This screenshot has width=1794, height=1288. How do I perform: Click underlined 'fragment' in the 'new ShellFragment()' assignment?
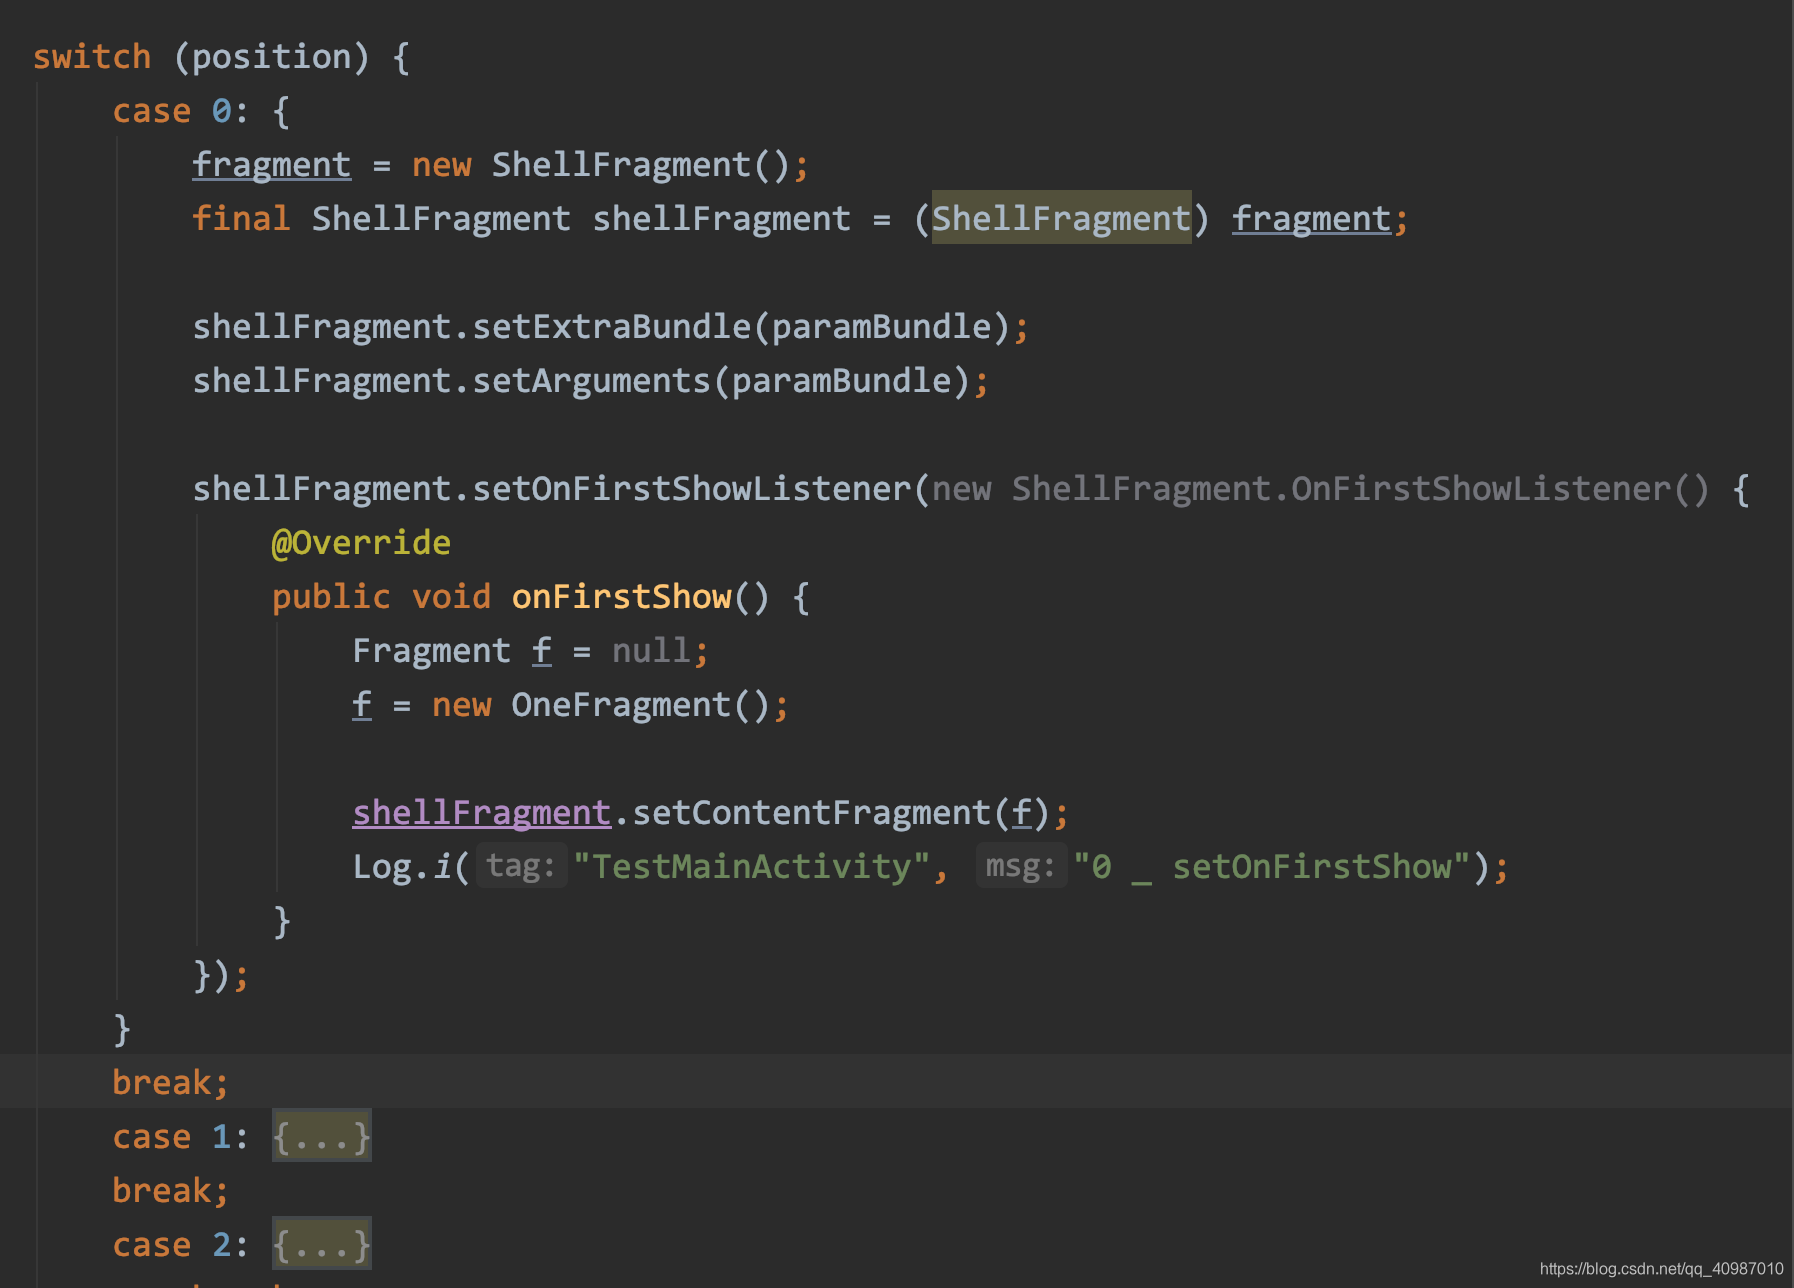click(x=272, y=164)
